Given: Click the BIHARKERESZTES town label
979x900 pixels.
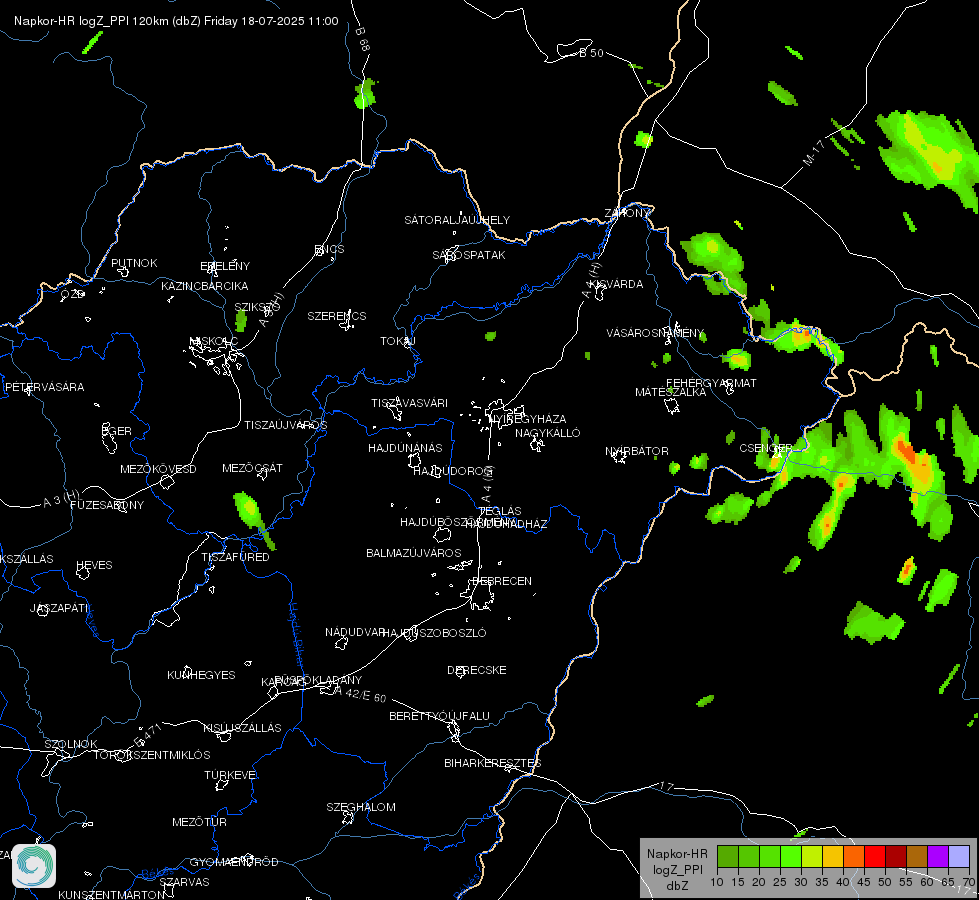Looking at the screenshot, I should tap(493, 763).
